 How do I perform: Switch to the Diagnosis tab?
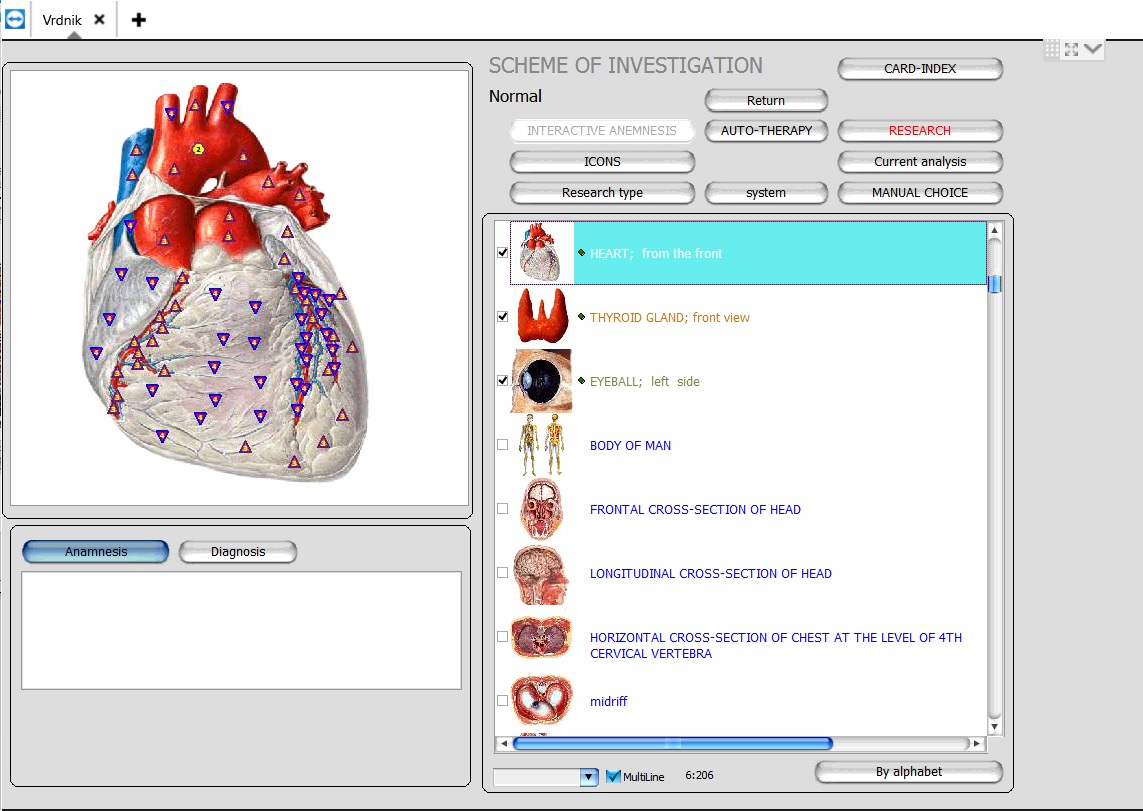[x=238, y=552]
